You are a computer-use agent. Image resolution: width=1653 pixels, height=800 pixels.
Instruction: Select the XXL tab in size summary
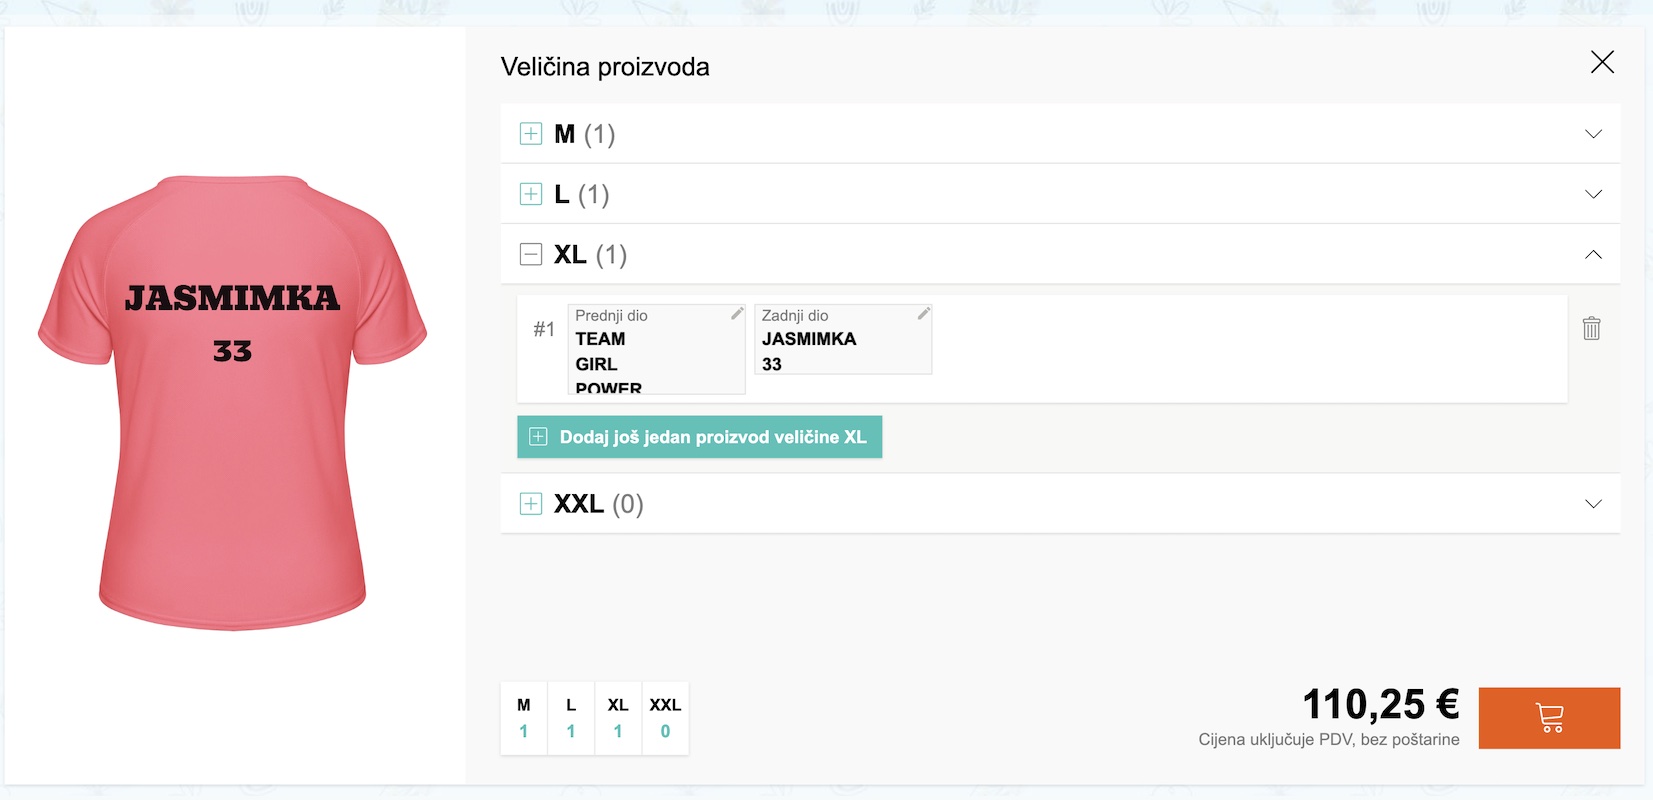(x=665, y=718)
